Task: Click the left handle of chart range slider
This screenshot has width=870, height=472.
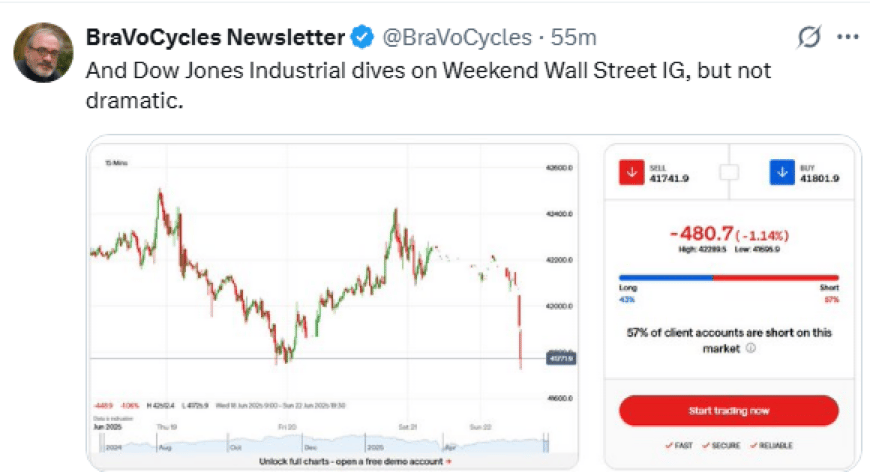Action: [102, 443]
